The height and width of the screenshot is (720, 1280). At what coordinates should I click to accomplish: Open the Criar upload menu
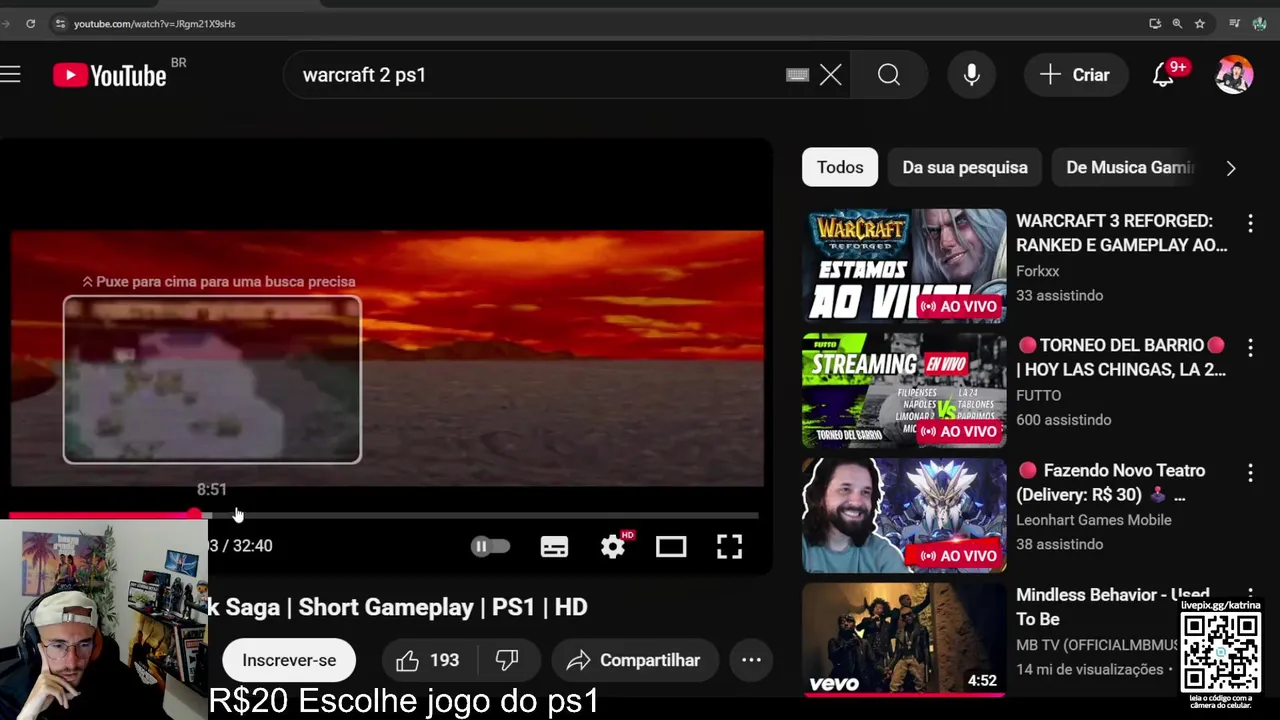[1075, 75]
